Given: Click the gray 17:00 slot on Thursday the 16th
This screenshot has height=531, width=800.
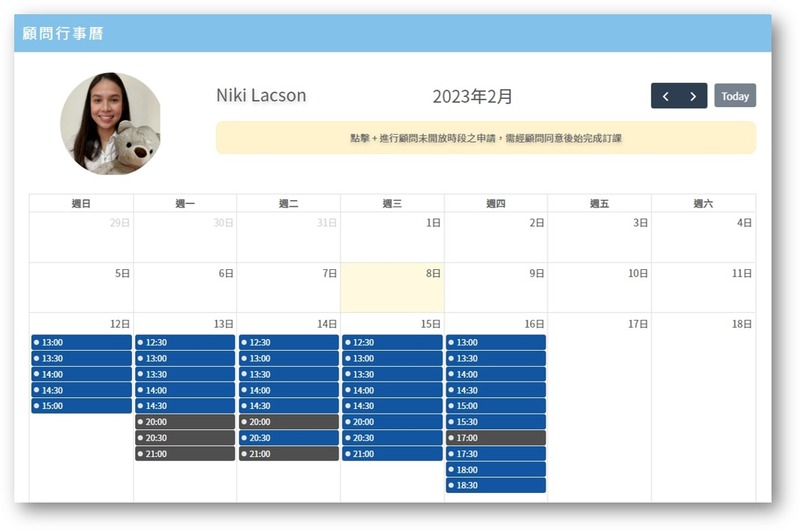Looking at the screenshot, I should 496,438.
